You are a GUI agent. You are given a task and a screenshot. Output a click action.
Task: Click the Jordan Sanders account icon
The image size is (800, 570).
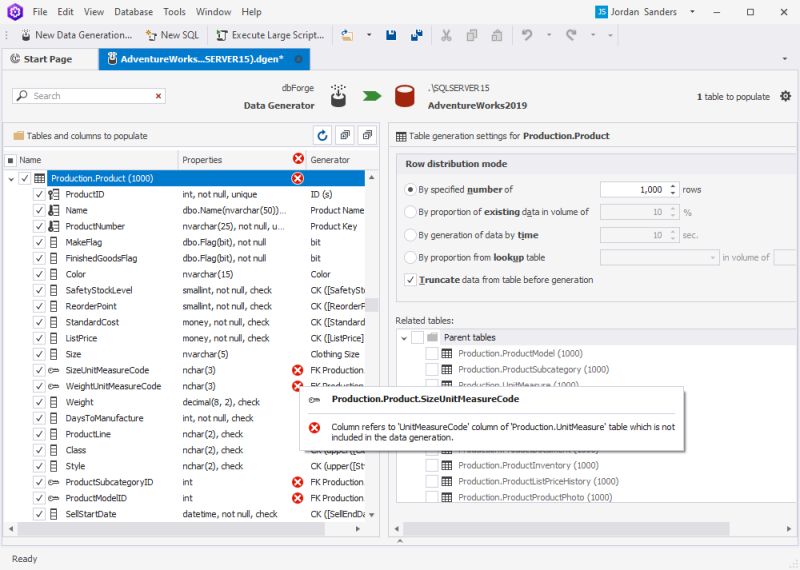(x=602, y=12)
